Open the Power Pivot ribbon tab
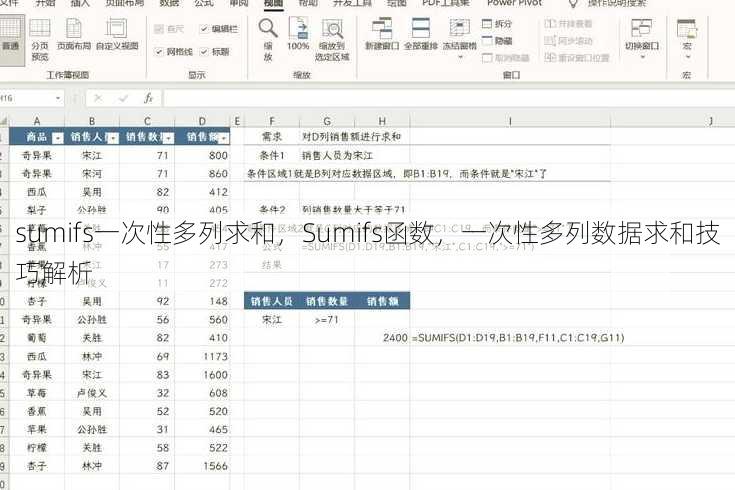The height and width of the screenshot is (490, 735). click(515, 3)
